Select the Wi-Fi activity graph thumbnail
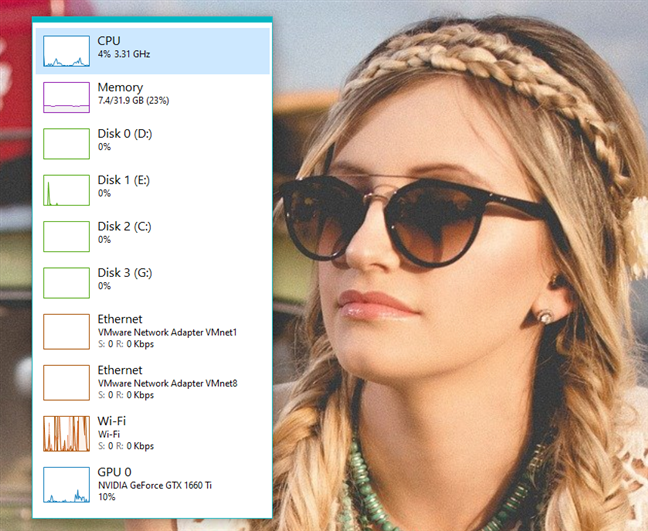648x531 pixels. click(67, 433)
